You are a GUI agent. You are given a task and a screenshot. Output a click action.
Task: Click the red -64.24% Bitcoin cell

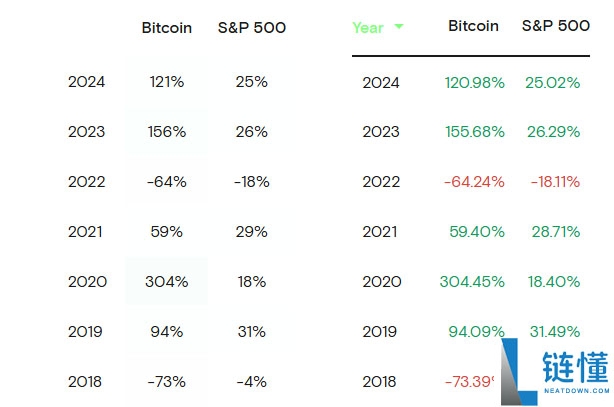pyautogui.click(x=472, y=182)
